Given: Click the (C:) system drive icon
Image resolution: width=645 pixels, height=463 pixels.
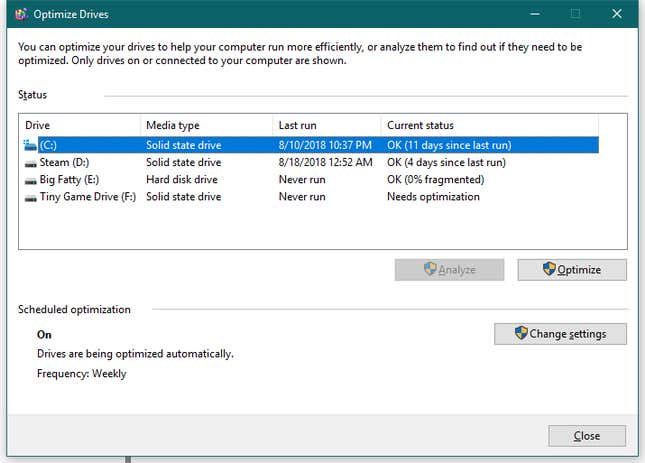Looking at the screenshot, I should pyautogui.click(x=30, y=145).
